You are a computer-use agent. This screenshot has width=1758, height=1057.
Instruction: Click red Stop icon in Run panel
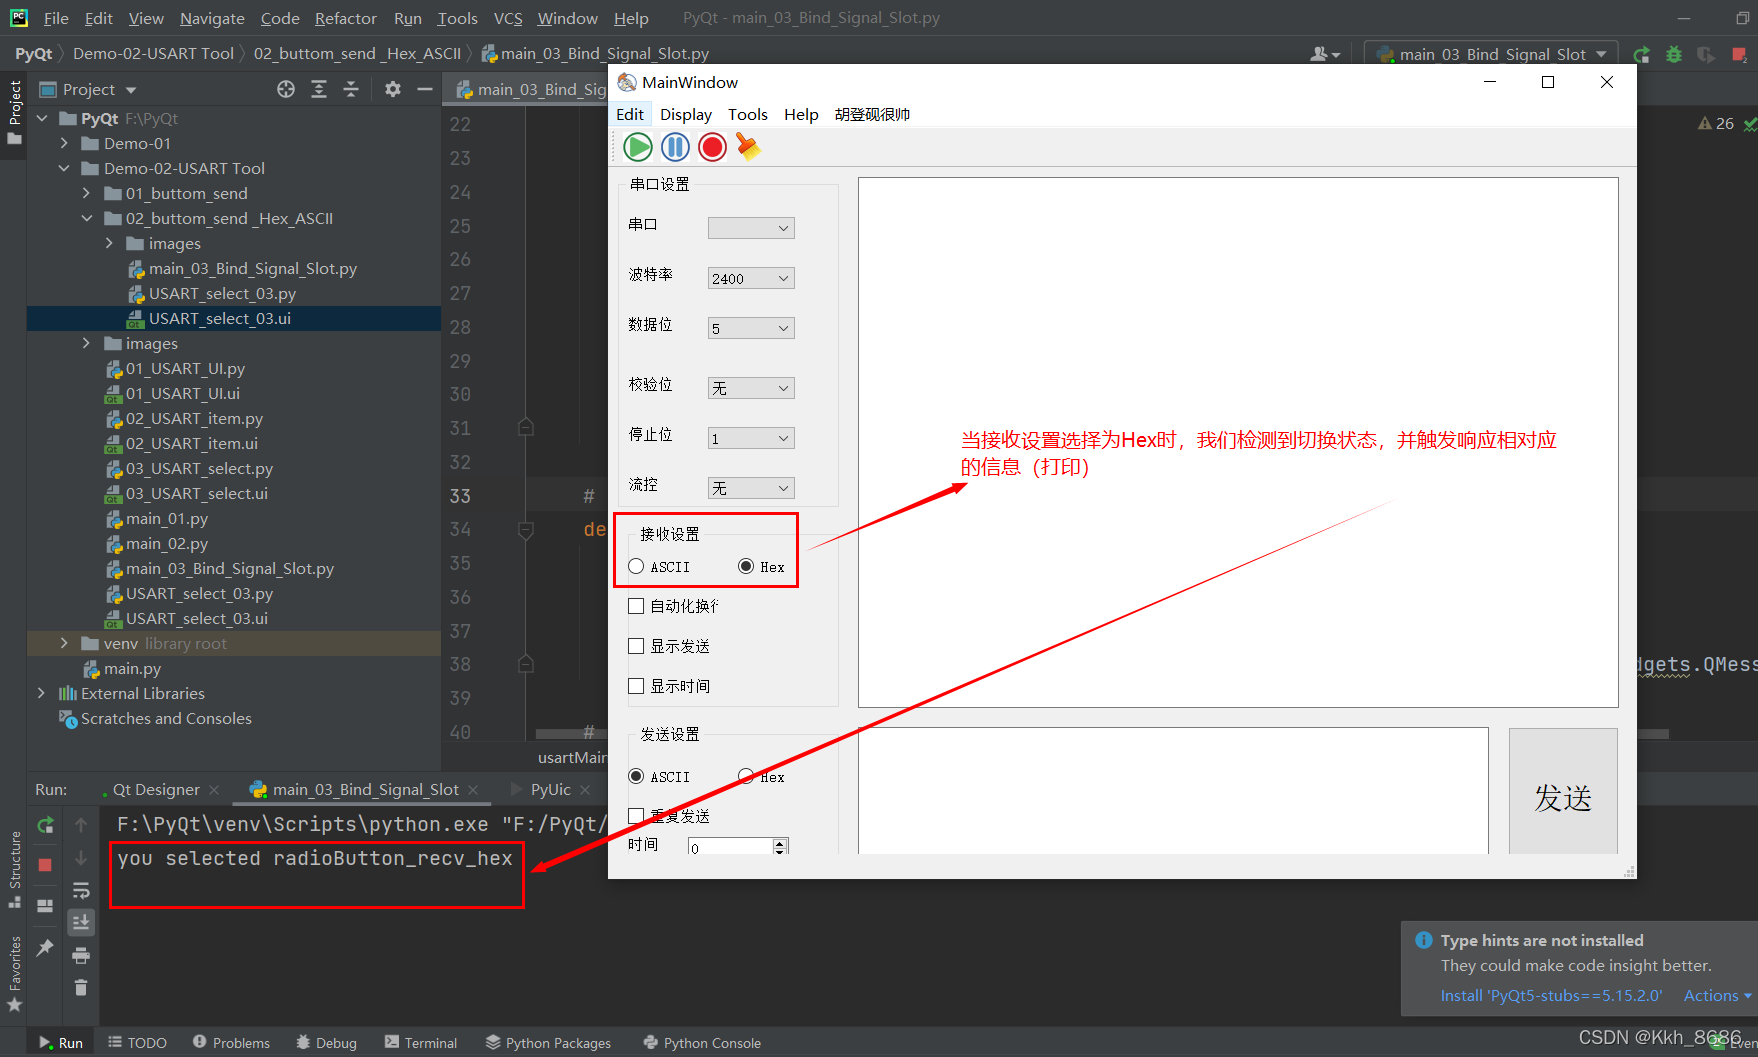pos(45,865)
